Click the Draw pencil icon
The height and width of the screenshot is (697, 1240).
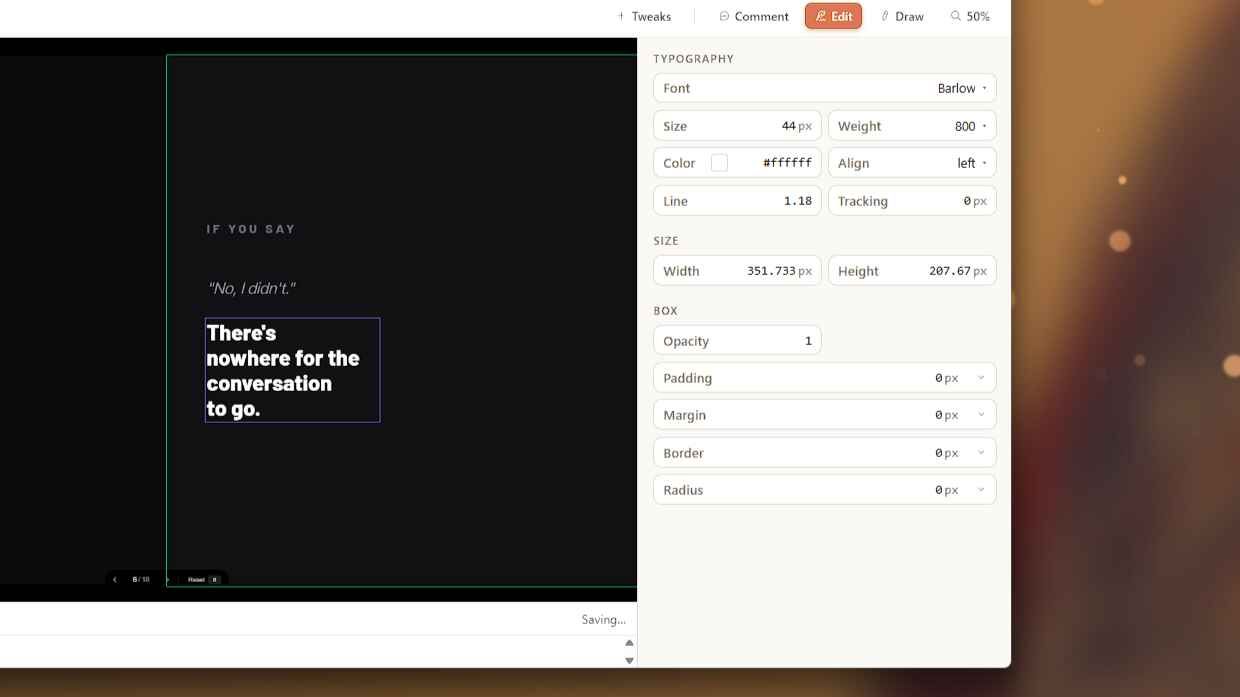(885, 16)
